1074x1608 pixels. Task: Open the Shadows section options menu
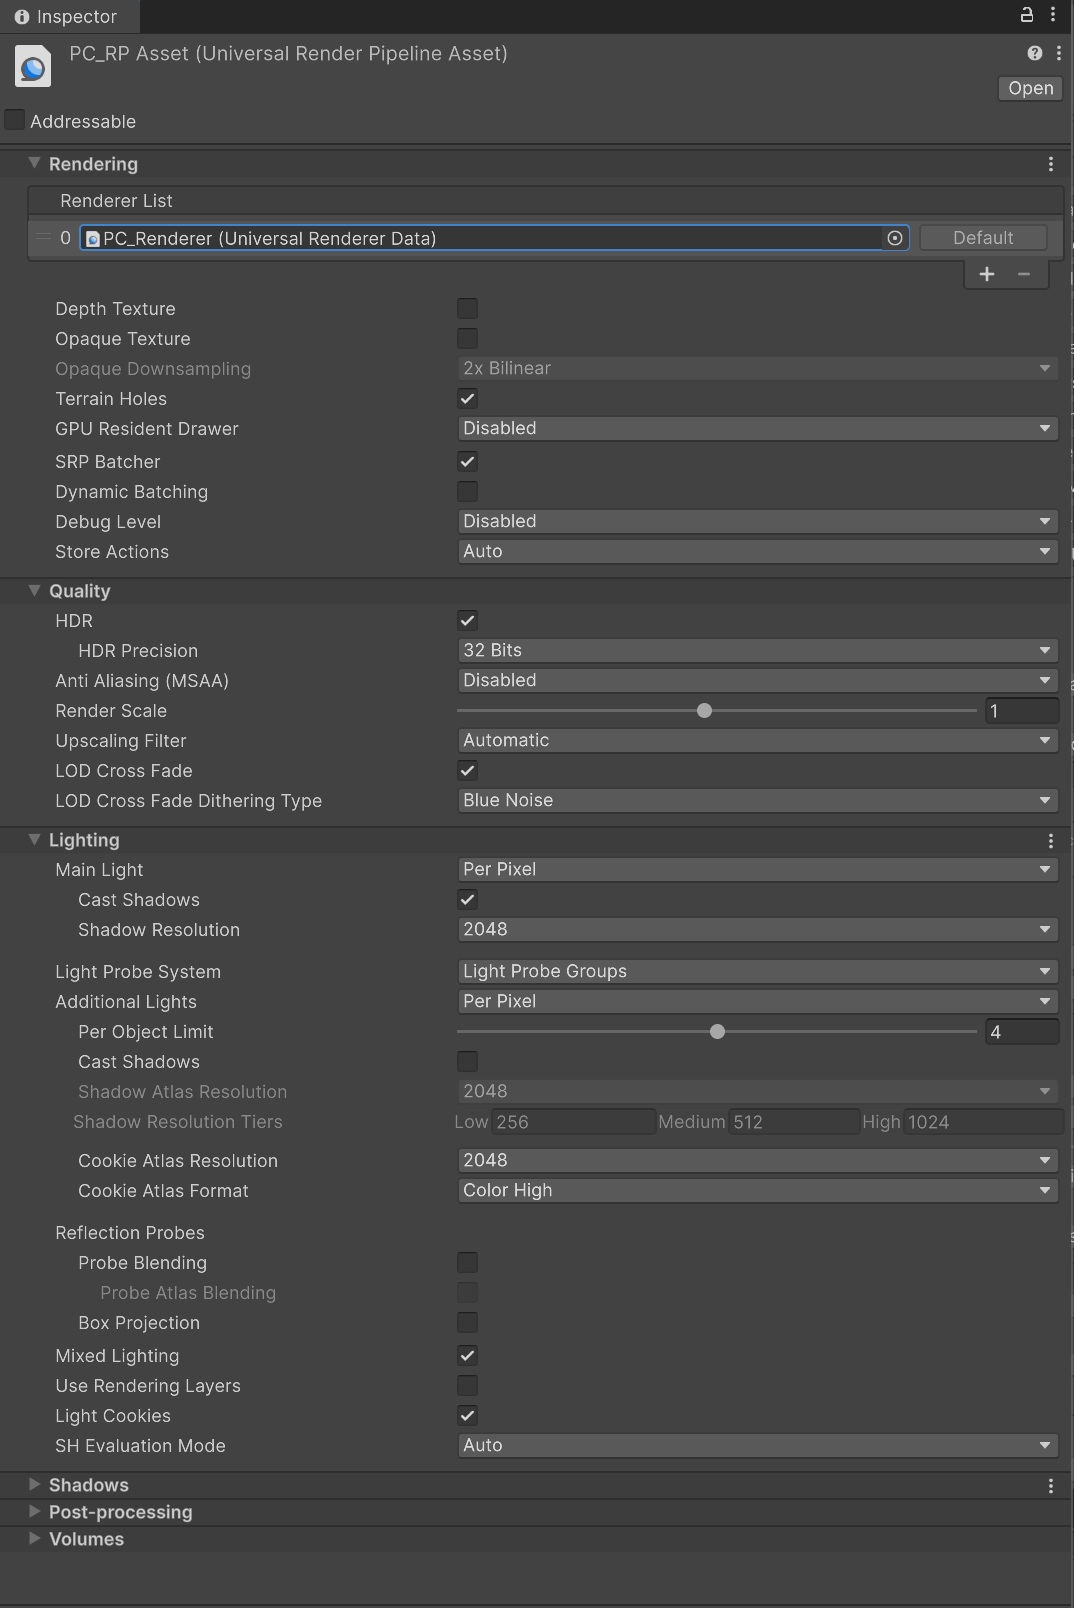tap(1050, 1486)
